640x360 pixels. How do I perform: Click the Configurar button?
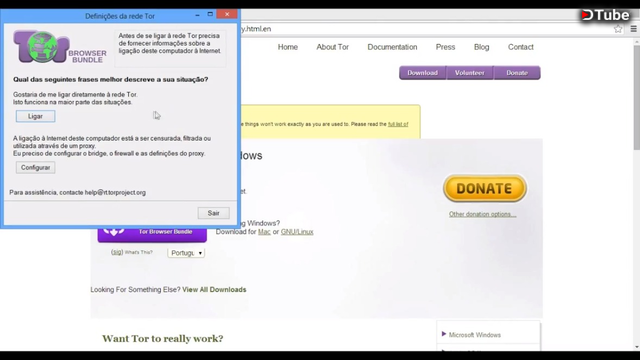[36, 167]
